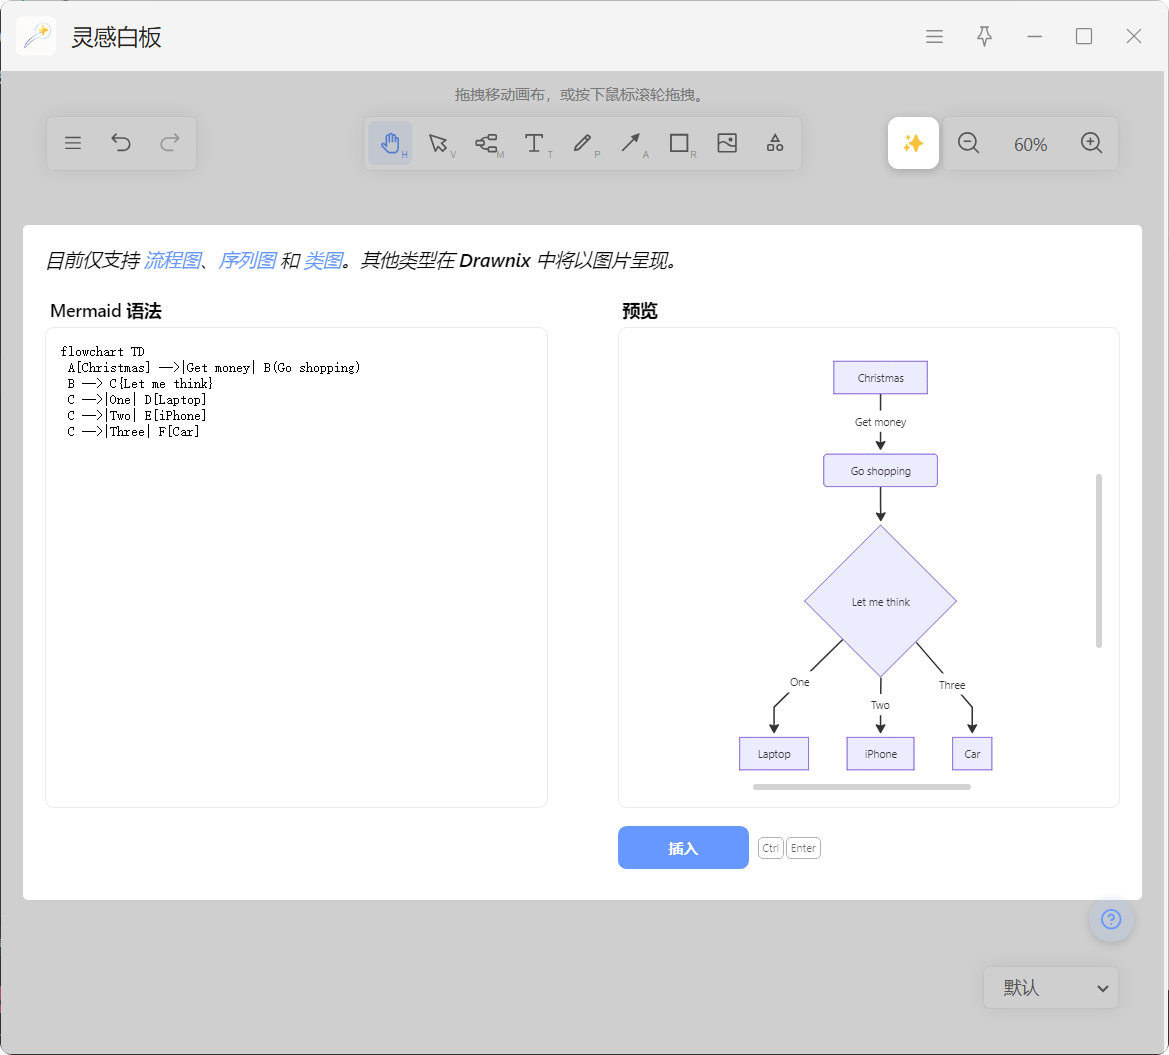The width and height of the screenshot is (1169, 1055).
Task: Undo the last action
Action: coord(121,143)
